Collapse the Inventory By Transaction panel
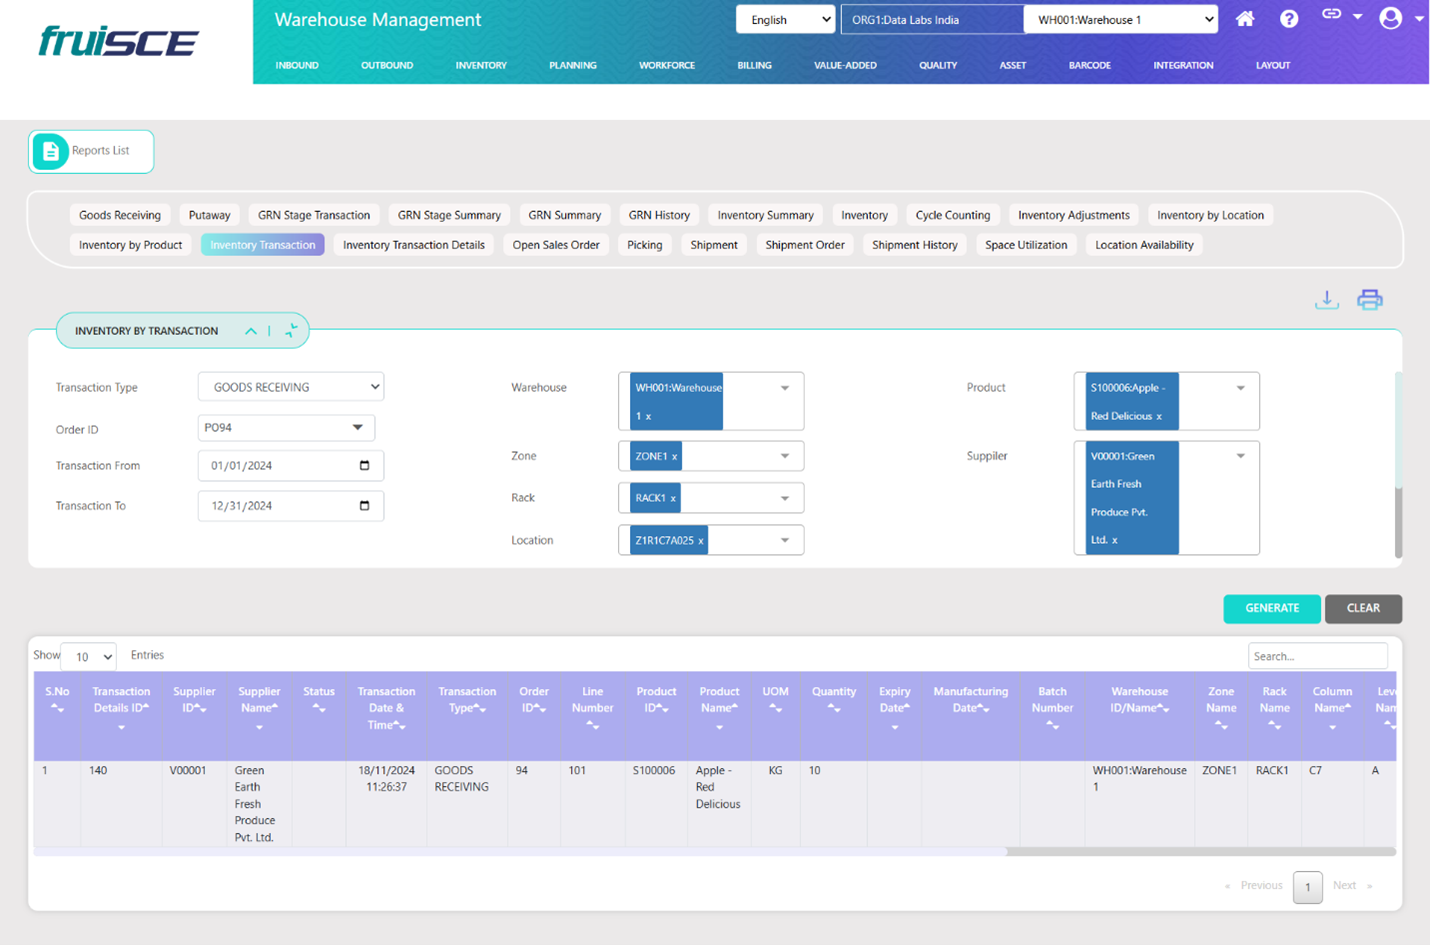Screen dimensions: 1430x945 [x=251, y=331]
